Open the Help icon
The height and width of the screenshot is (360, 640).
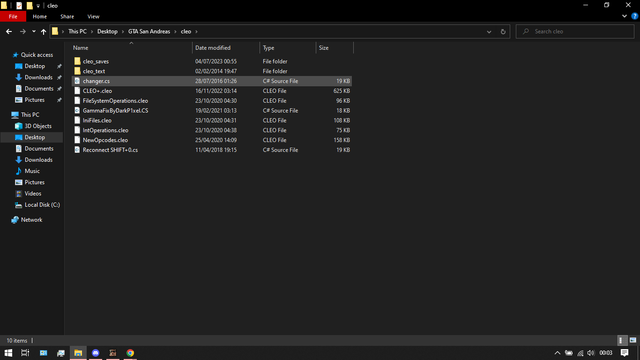[635, 16]
